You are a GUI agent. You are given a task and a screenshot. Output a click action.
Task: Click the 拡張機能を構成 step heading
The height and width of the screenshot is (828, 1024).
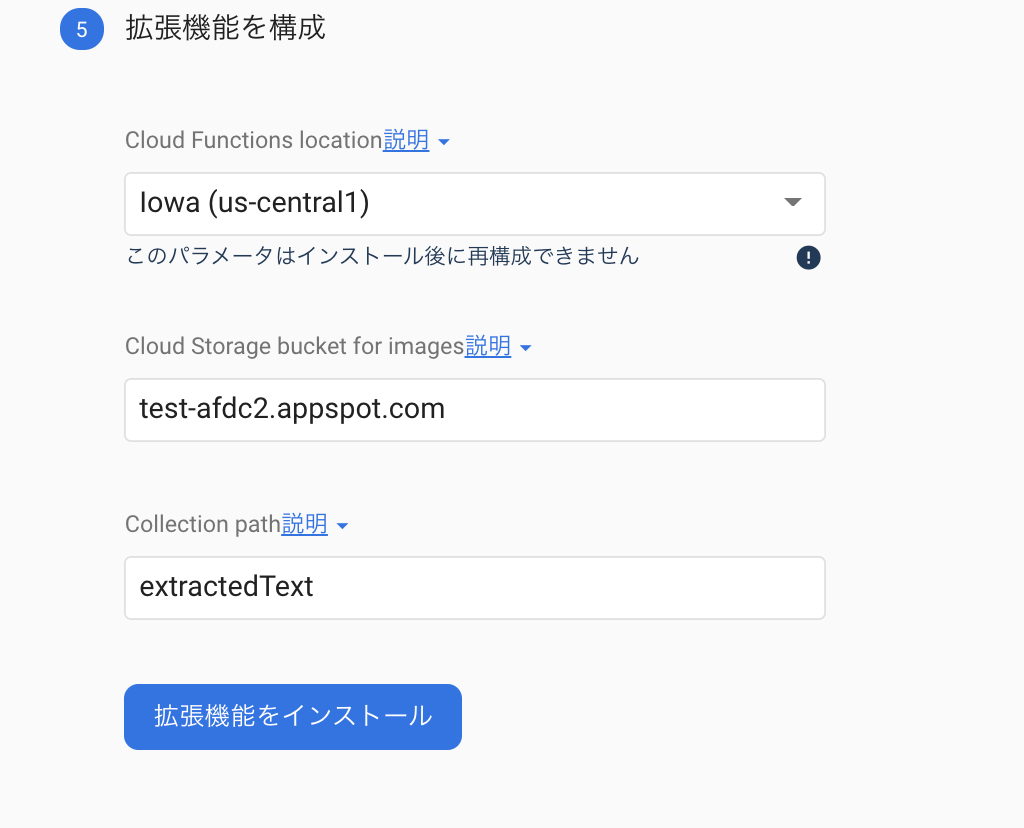click(225, 28)
